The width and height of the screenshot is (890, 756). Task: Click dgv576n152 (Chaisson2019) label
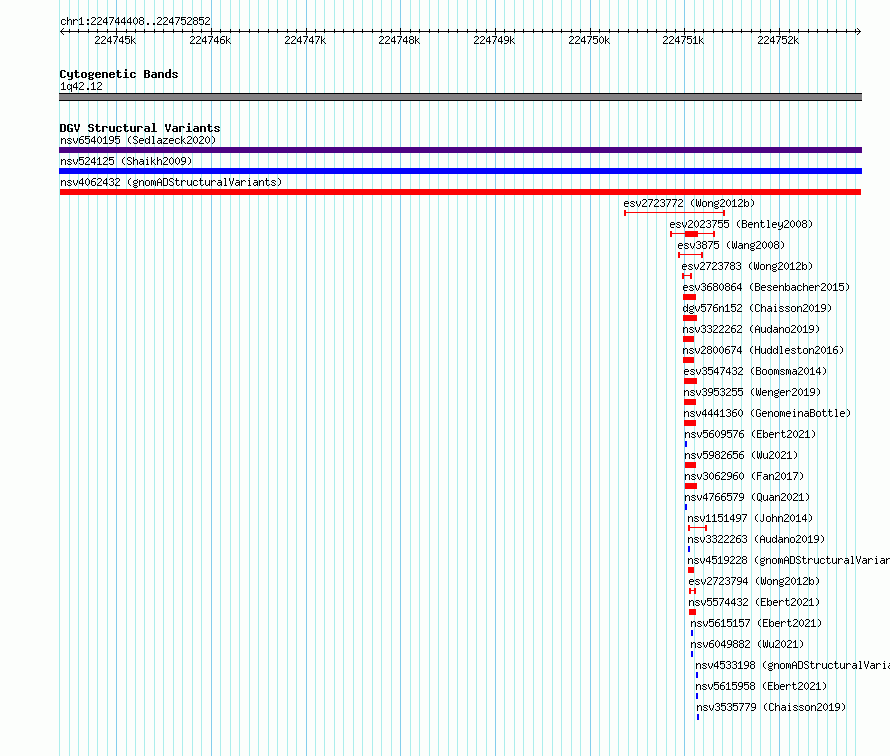(x=757, y=308)
